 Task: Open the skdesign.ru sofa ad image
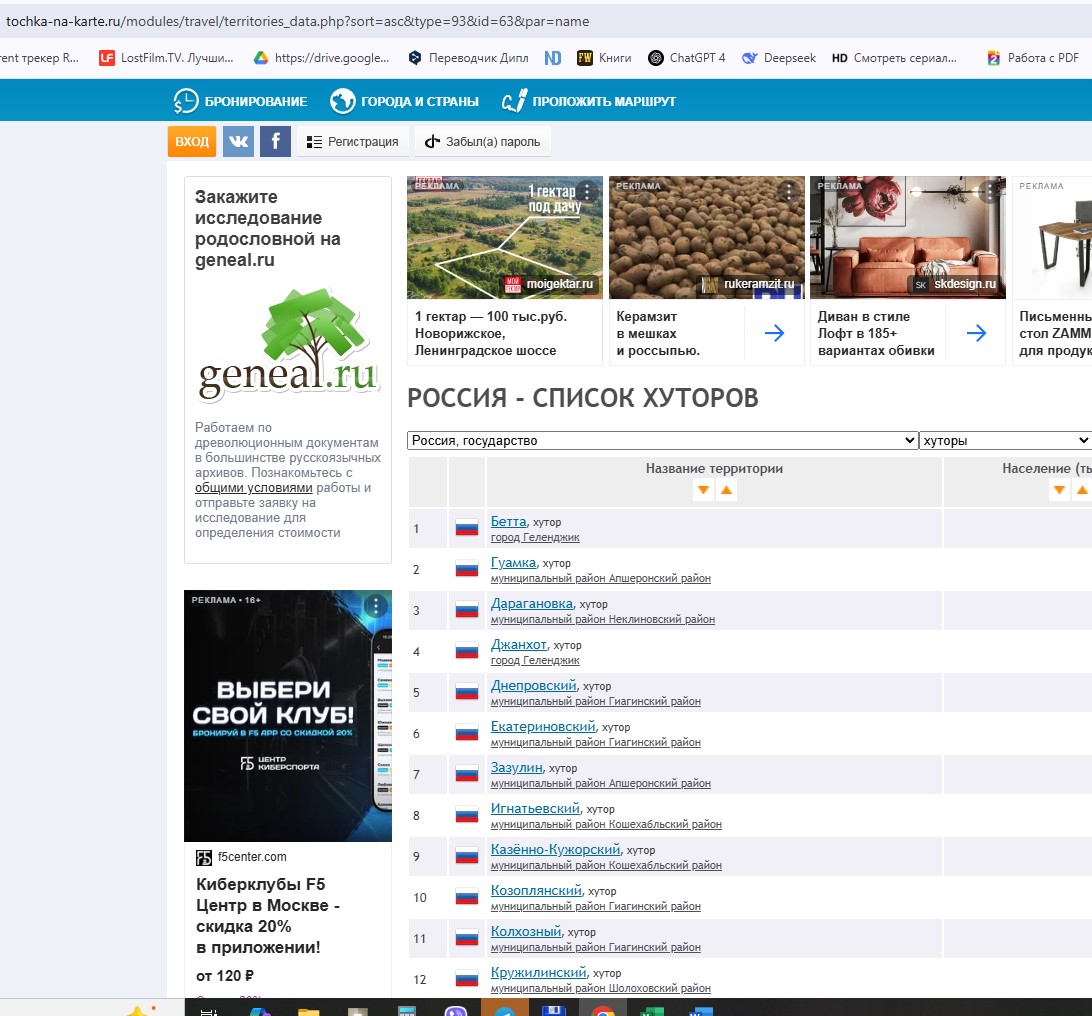[908, 237]
